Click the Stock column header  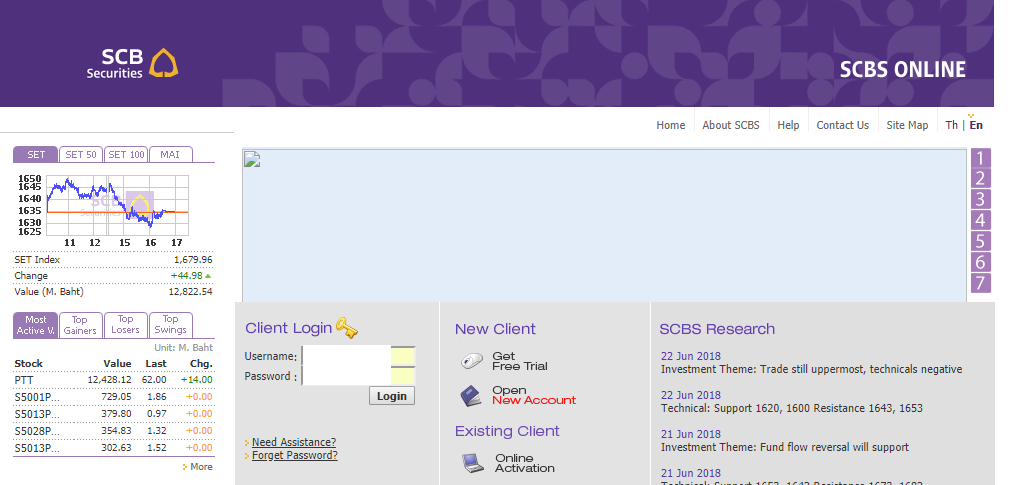pos(29,364)
